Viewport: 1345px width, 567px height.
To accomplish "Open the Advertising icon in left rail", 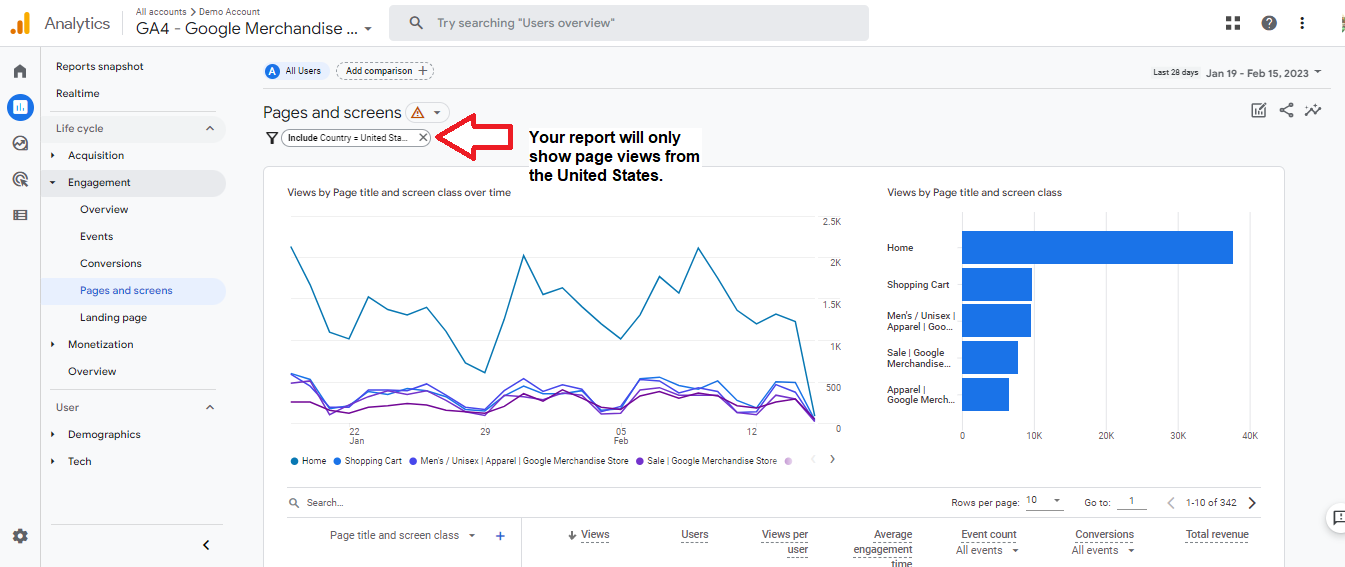I will (20, 179).
